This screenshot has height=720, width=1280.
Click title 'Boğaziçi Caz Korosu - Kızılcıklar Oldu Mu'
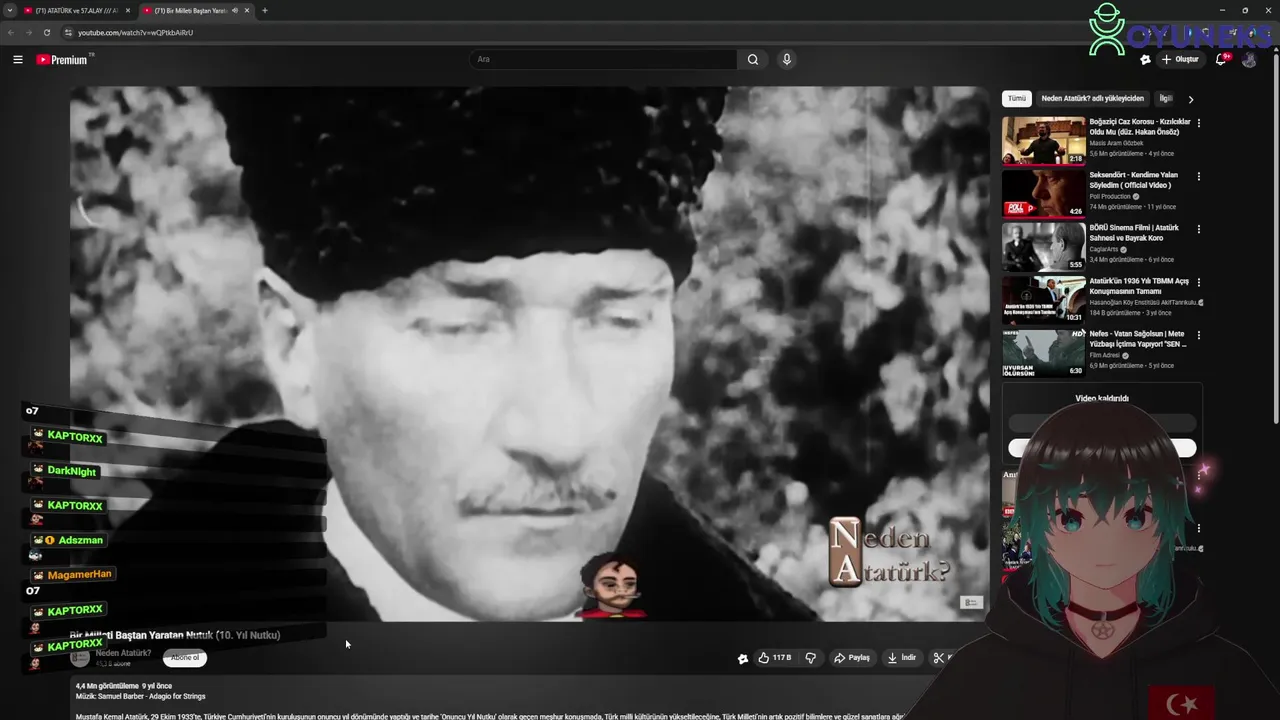pos(1140,127)
